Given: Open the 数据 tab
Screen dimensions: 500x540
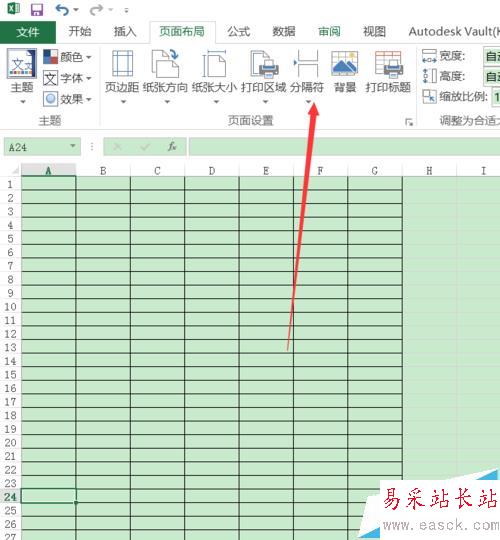Looking at the screenshot, I should [x=284, y=31].
